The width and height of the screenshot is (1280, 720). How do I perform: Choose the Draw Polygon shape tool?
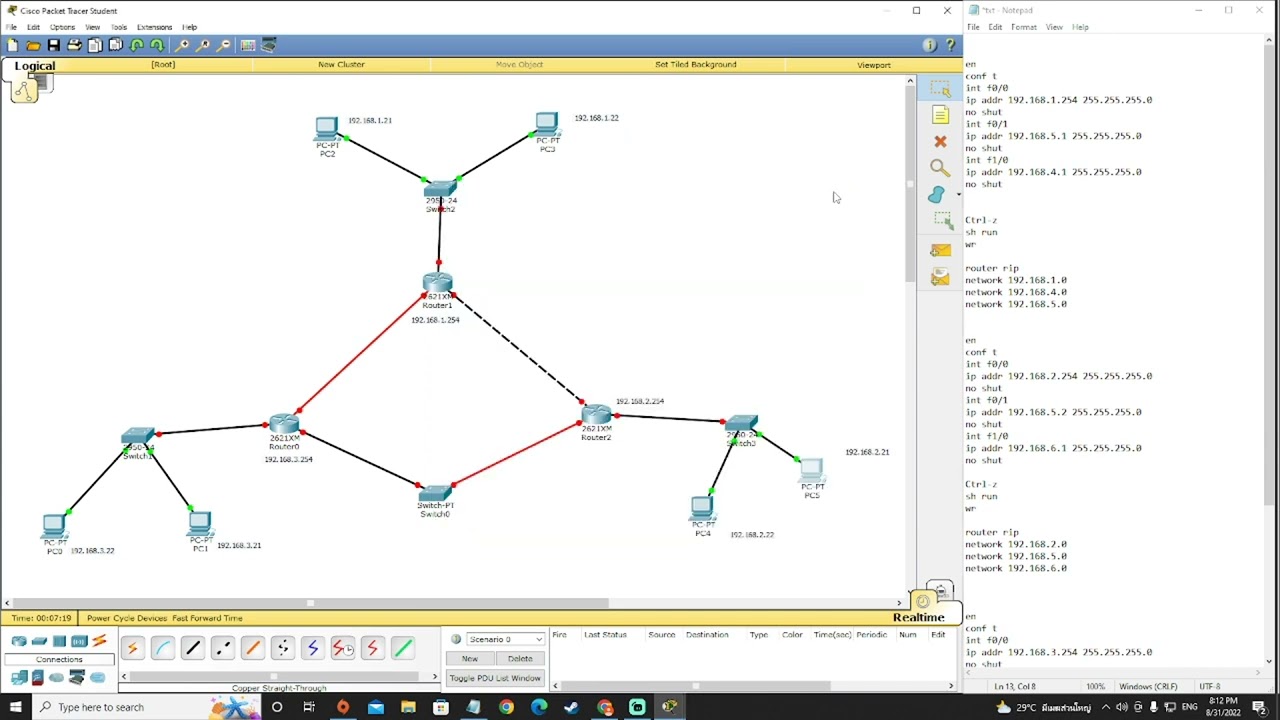click(x=937, y=195)
